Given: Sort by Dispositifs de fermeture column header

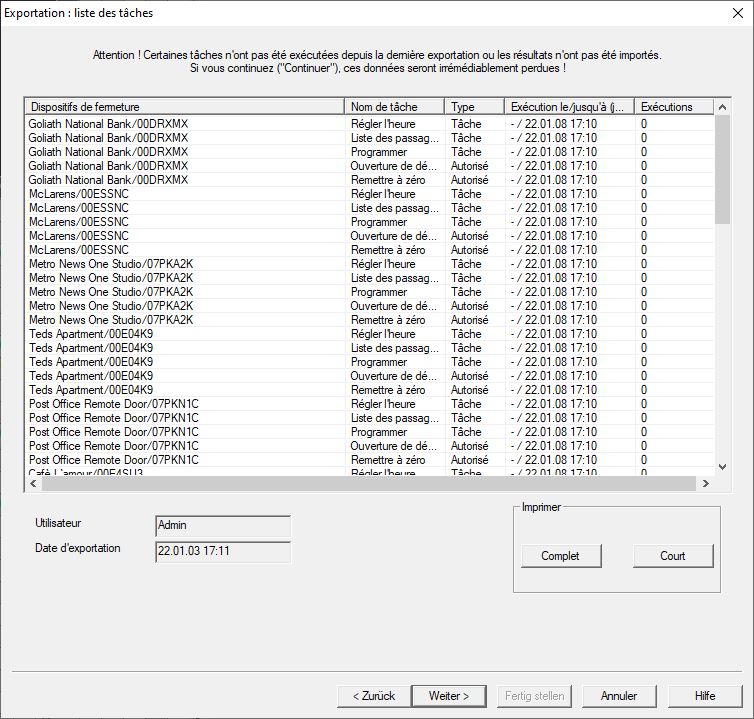Looking at the screenshot, I should [x=185, y=107].
